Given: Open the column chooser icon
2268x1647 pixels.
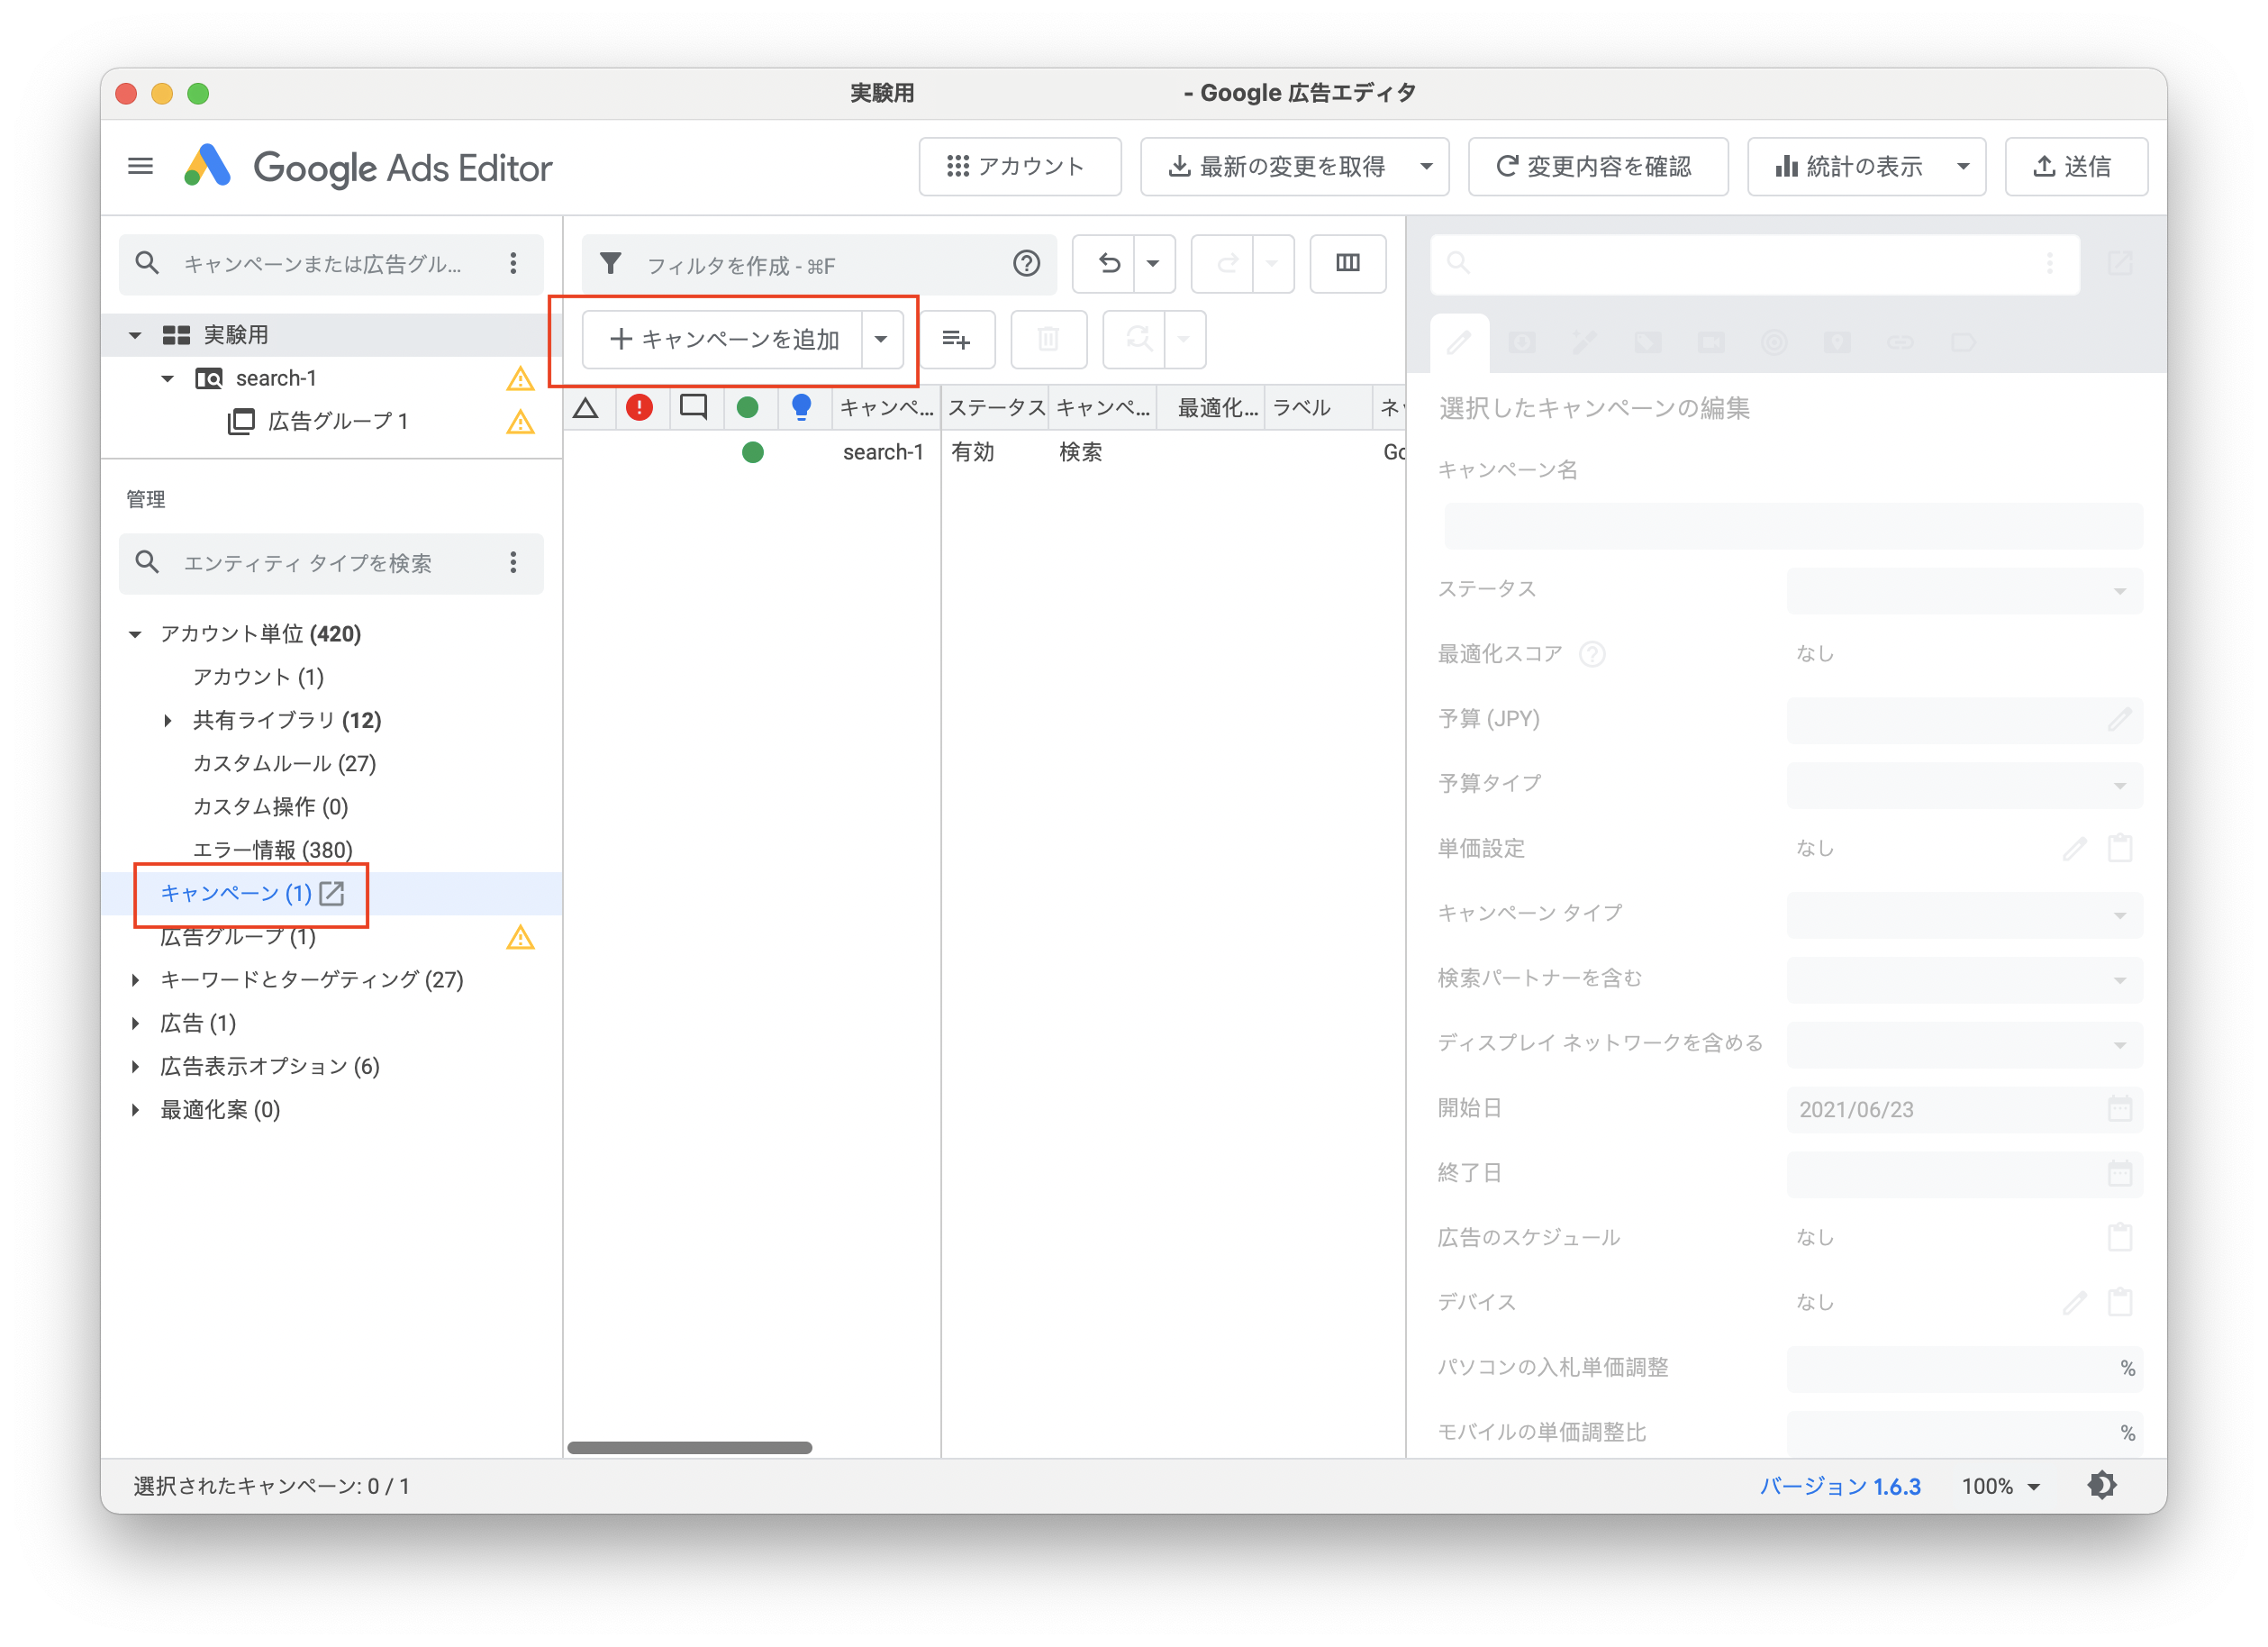Looking at the screenshot, I should pyautogui.click(x=1347, y=263).
